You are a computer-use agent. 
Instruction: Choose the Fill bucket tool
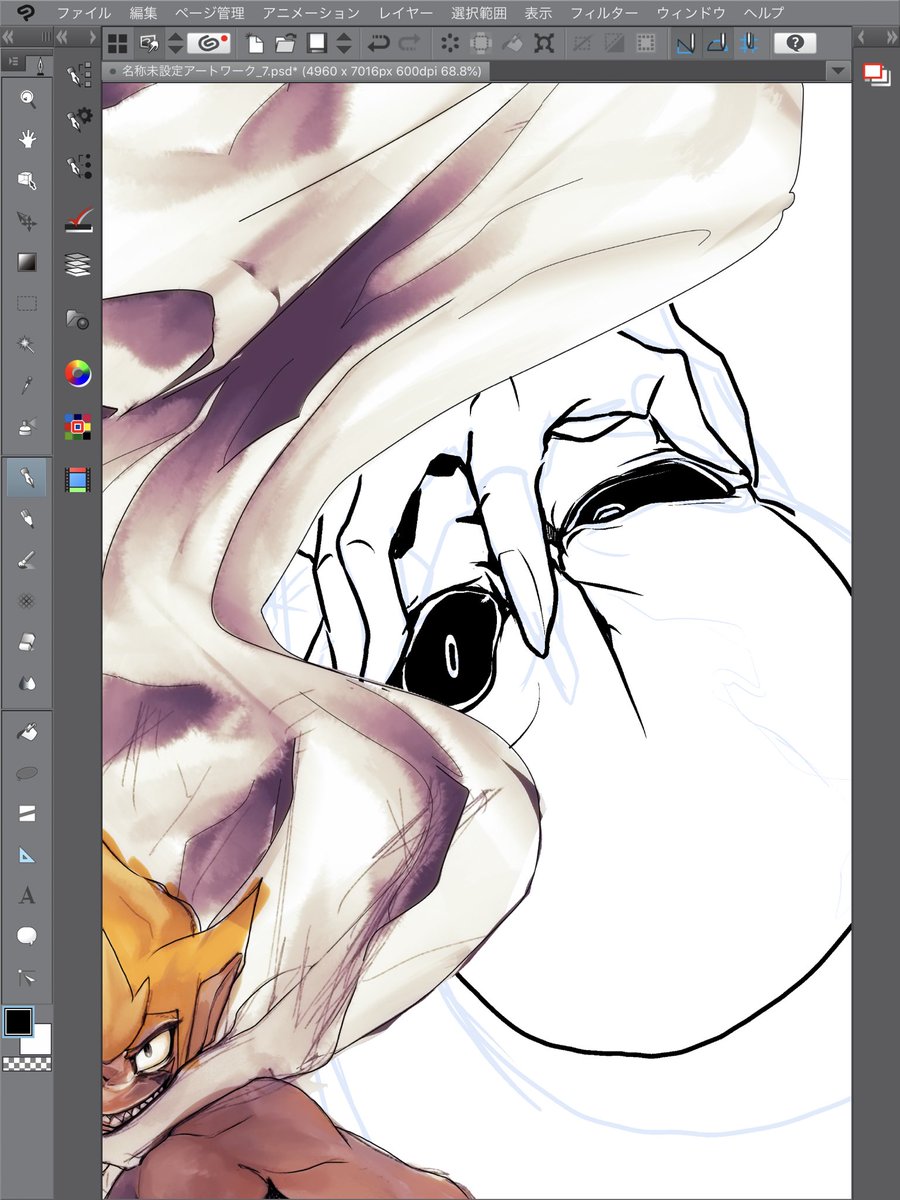click(x=27, y=732)
